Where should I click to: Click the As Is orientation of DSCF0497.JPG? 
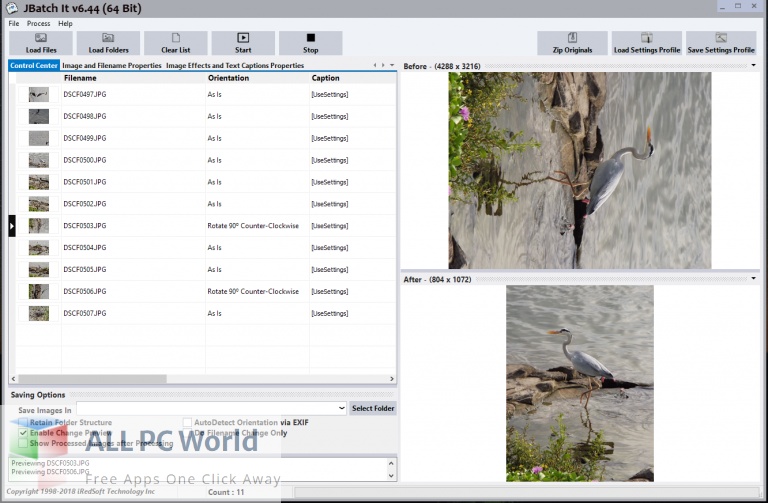214,95
